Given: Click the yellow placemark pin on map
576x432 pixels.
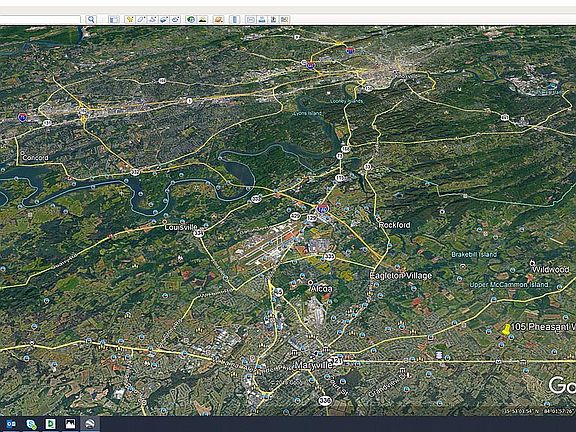Looking at the screenshot, I should [506, 330].
